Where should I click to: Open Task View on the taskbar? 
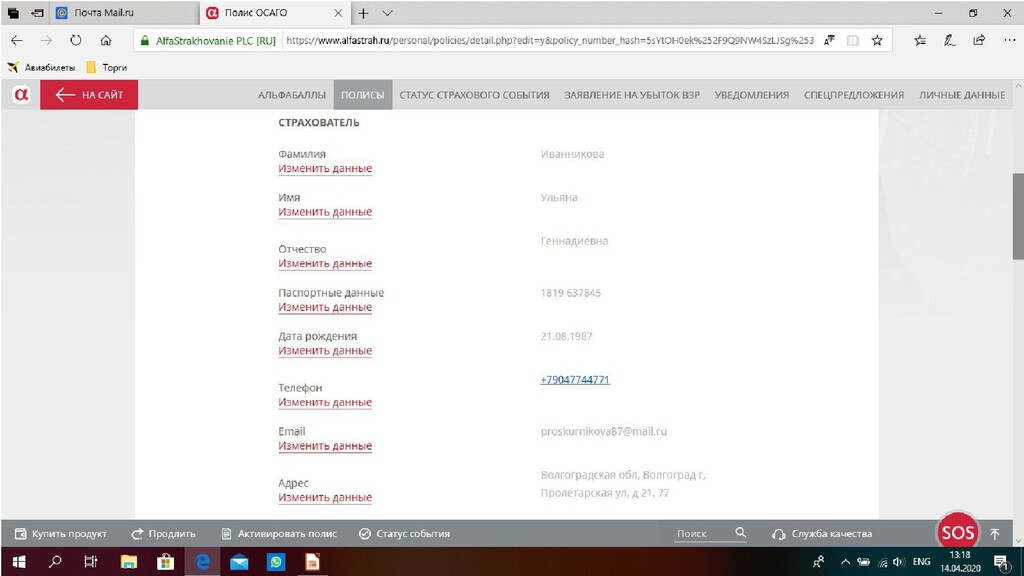91,562
